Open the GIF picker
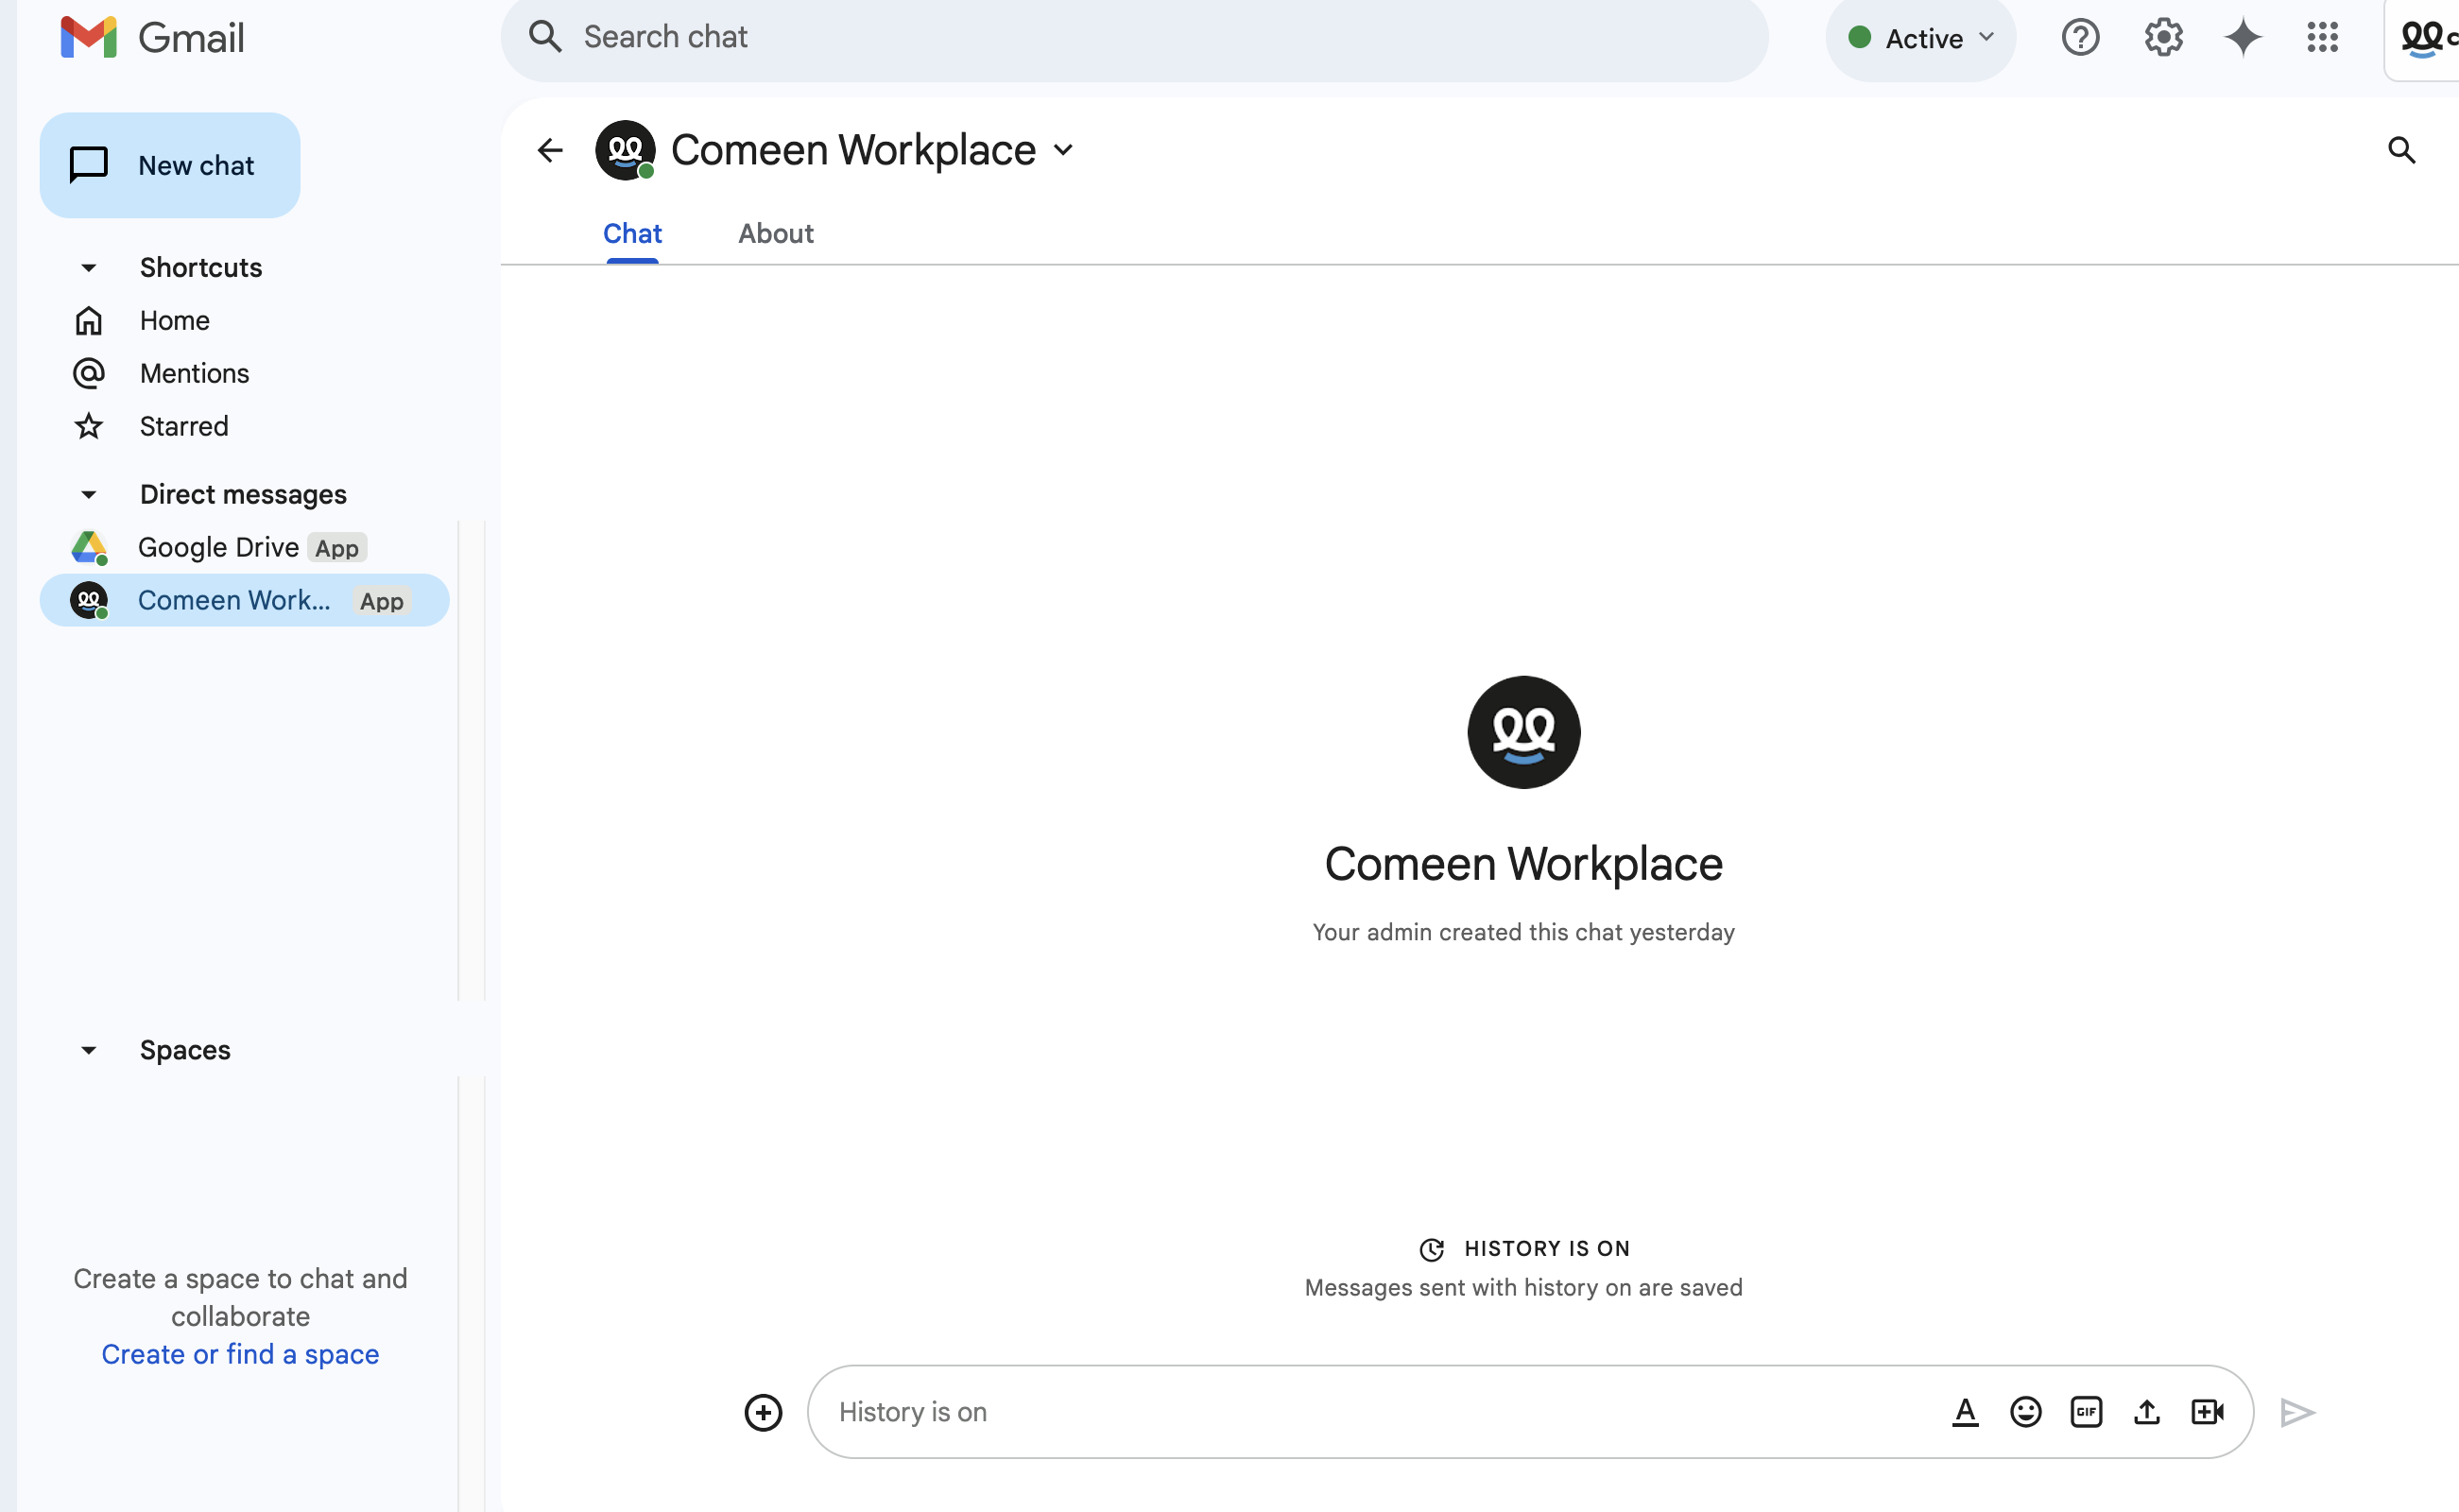Viewport: 2459px width, 1512px height. (2086, 1412)
